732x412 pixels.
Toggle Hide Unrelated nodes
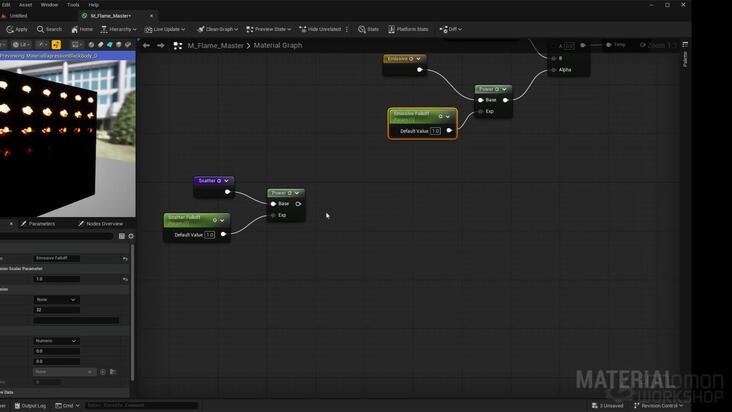(x=320, y=29)
